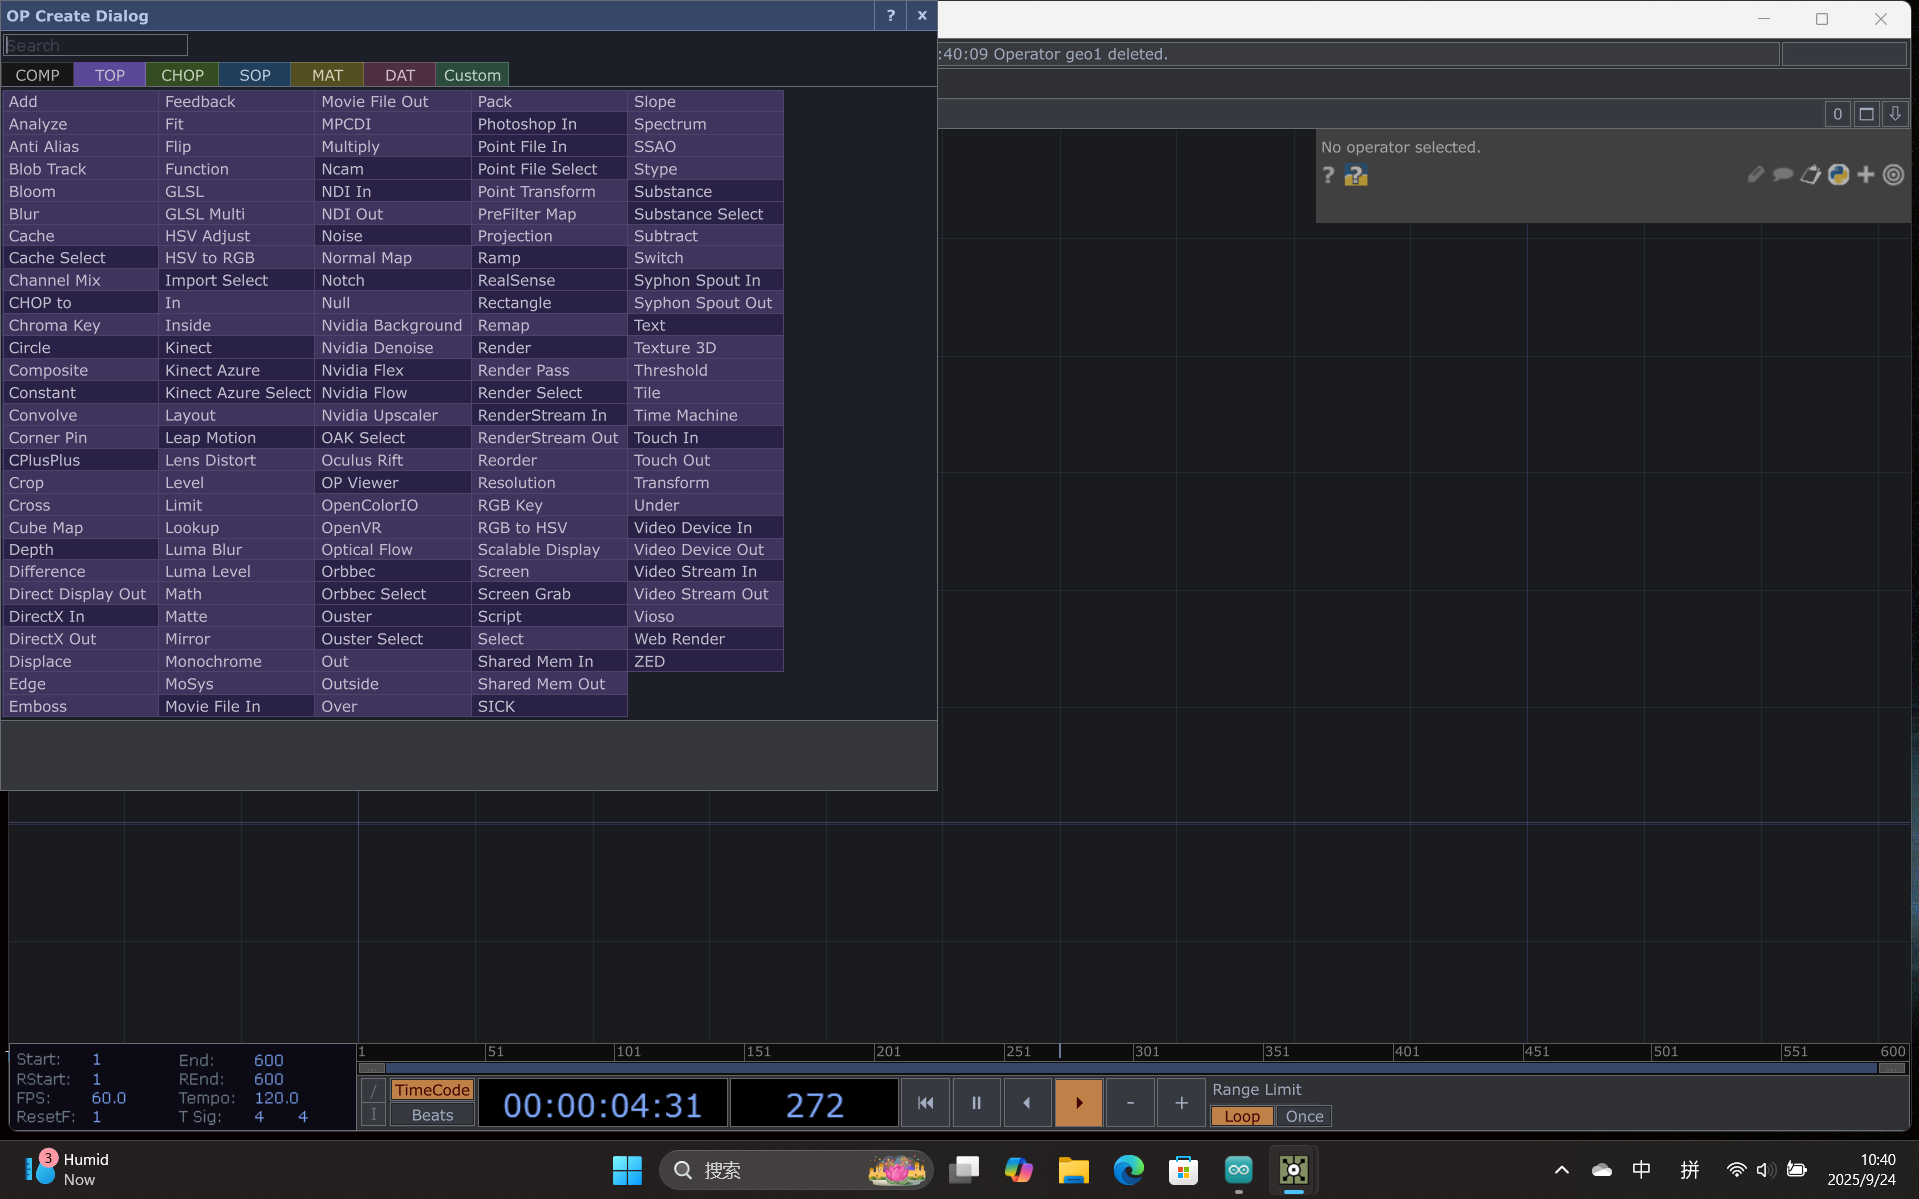Screen dimensions: 1919x1199
Task: Click the copy parameters clipboard icon
Action: [x=1810, y=174]
